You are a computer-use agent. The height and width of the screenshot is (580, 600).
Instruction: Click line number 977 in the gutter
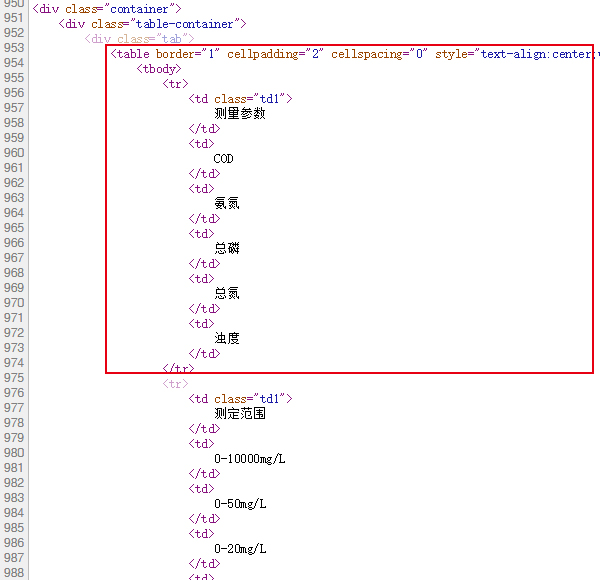click(x=14, y=408)
